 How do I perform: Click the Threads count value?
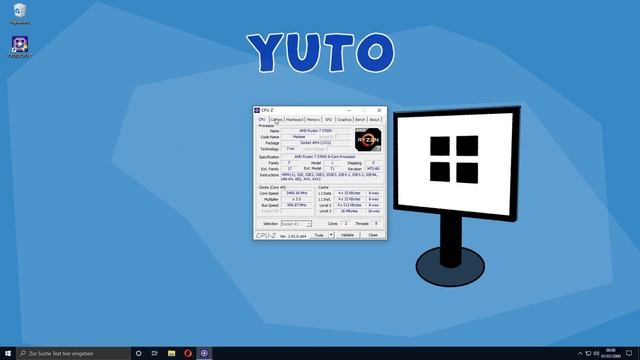[376, 224]
